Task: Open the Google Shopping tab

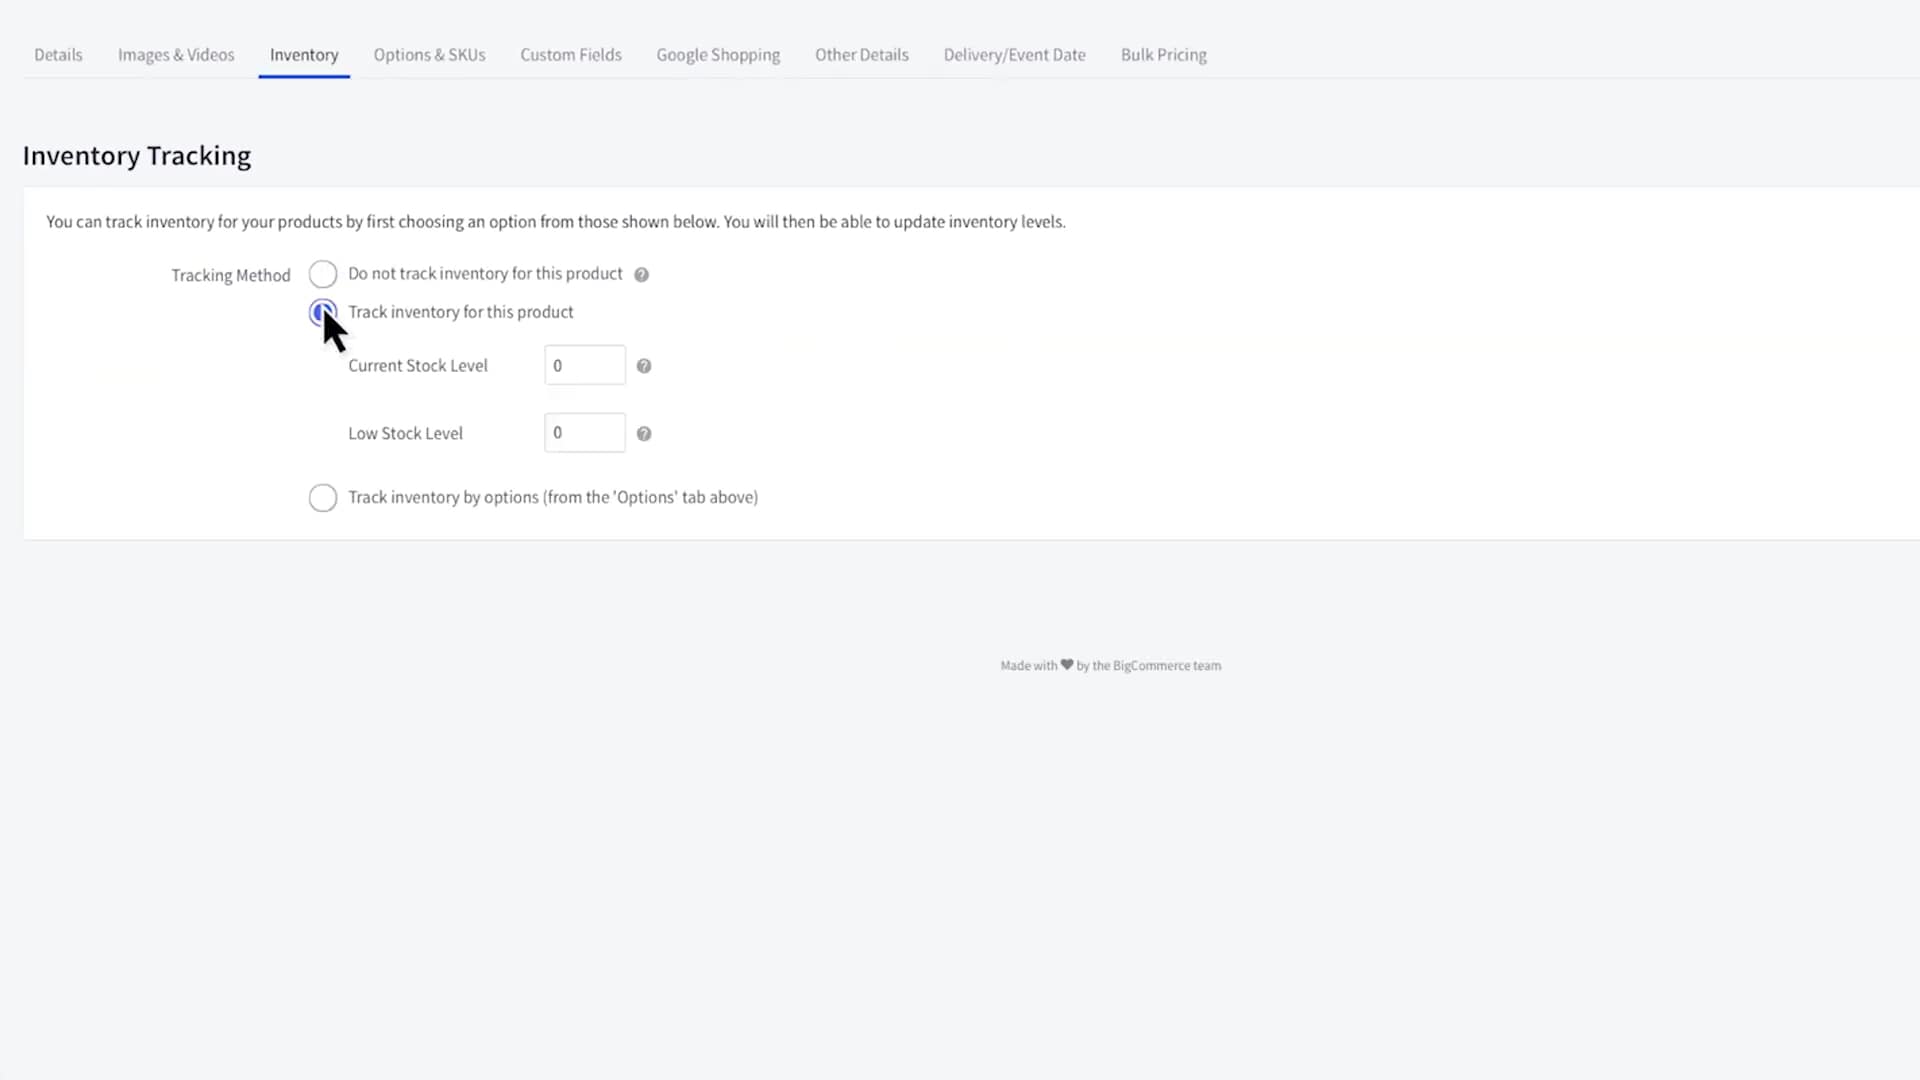Action: click(x=717, y=55)
